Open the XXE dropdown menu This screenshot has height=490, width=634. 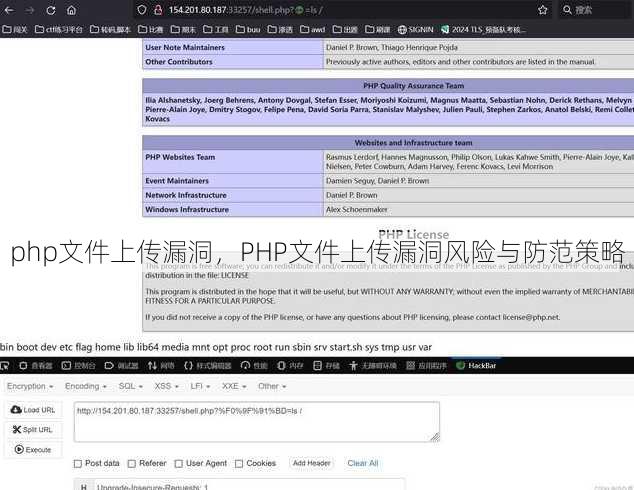click(234, 387)
